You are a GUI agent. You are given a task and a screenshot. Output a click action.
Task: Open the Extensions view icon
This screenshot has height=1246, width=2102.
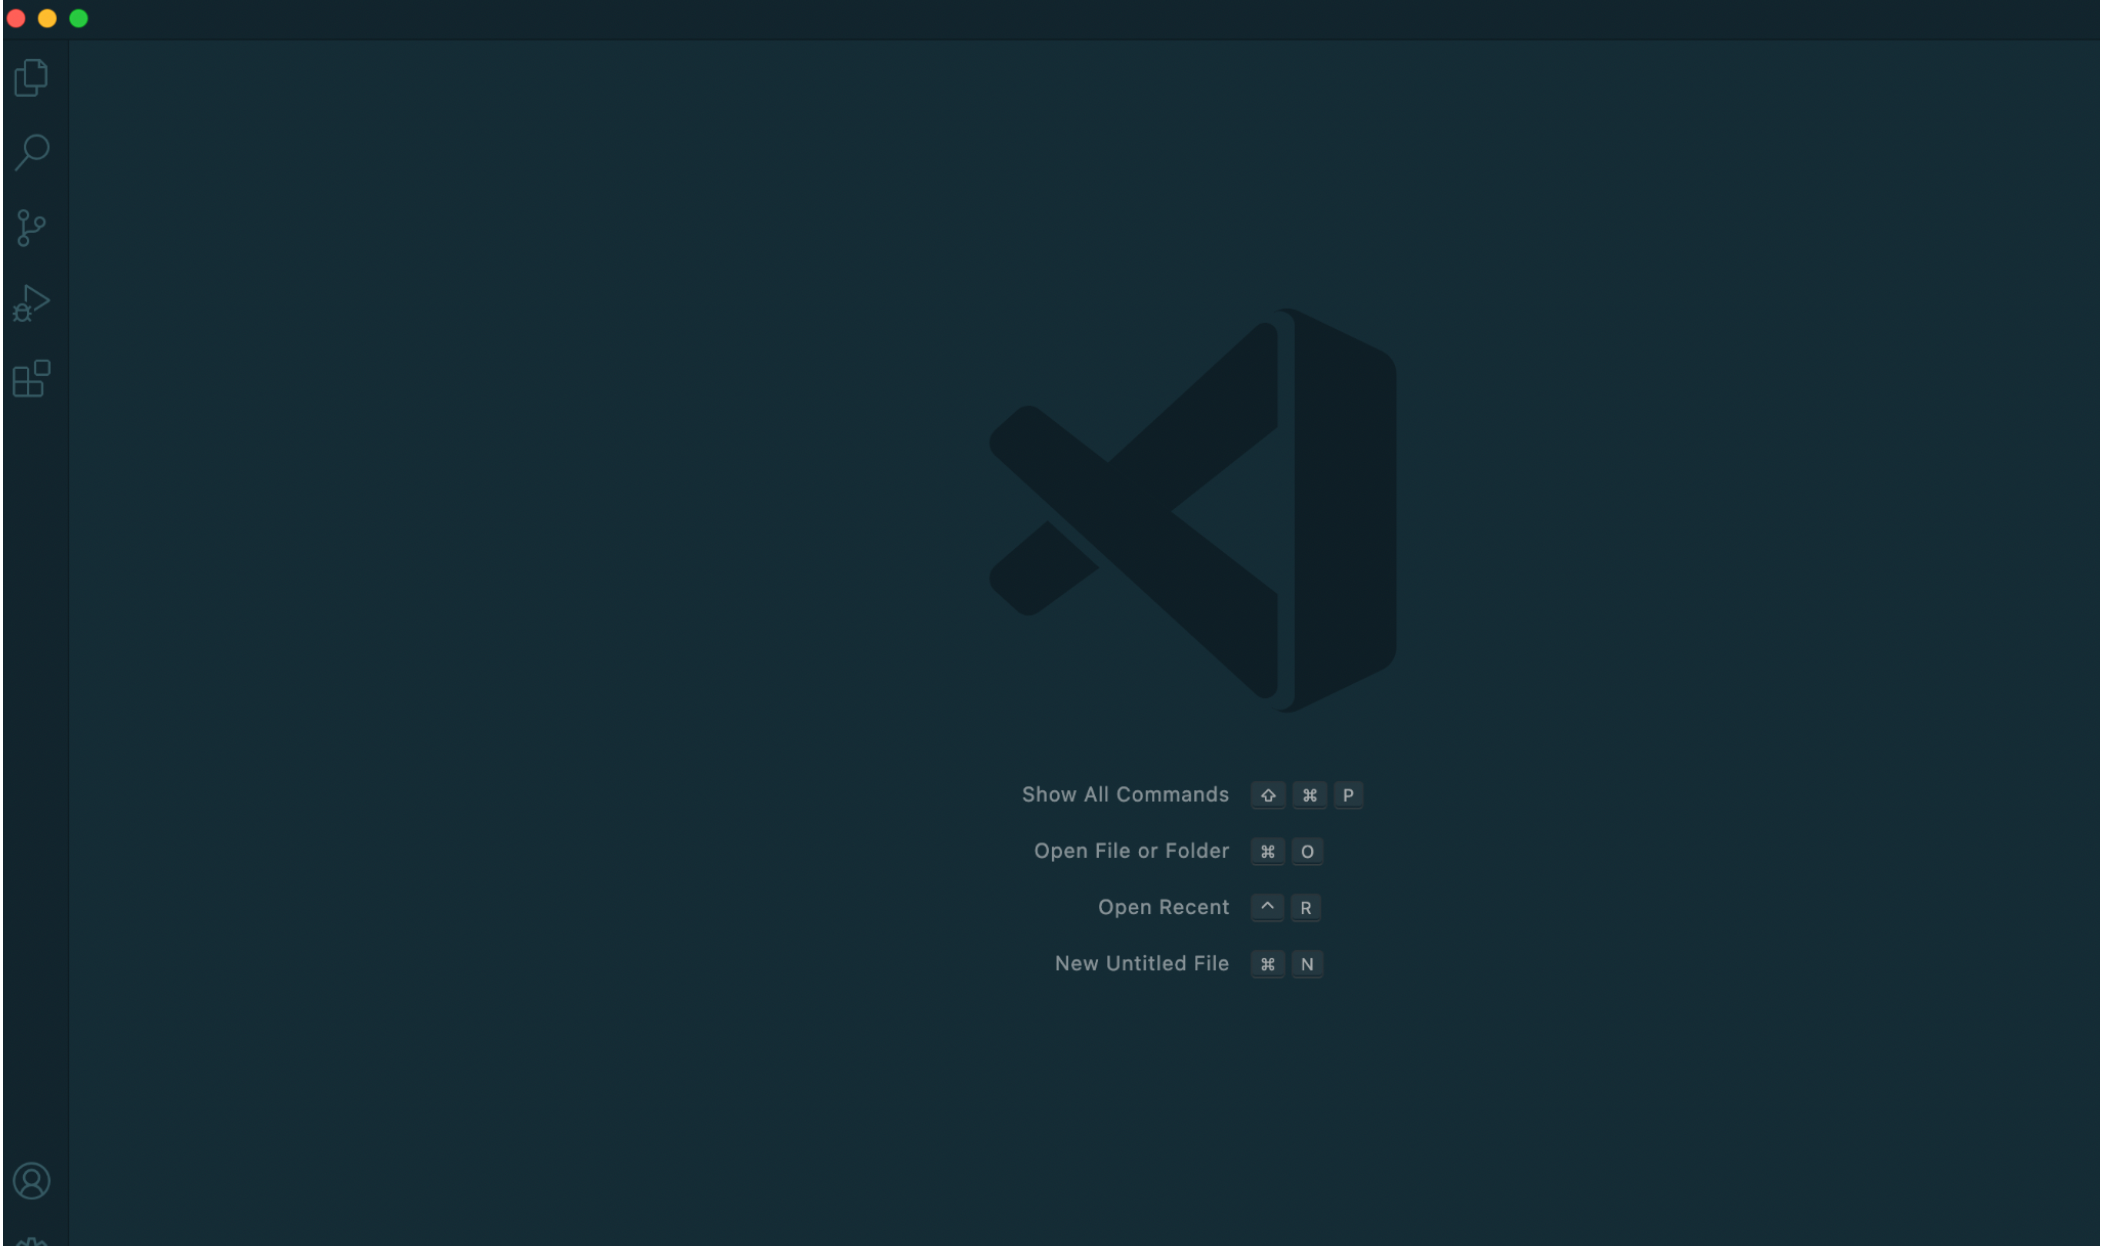pos(31,379)
